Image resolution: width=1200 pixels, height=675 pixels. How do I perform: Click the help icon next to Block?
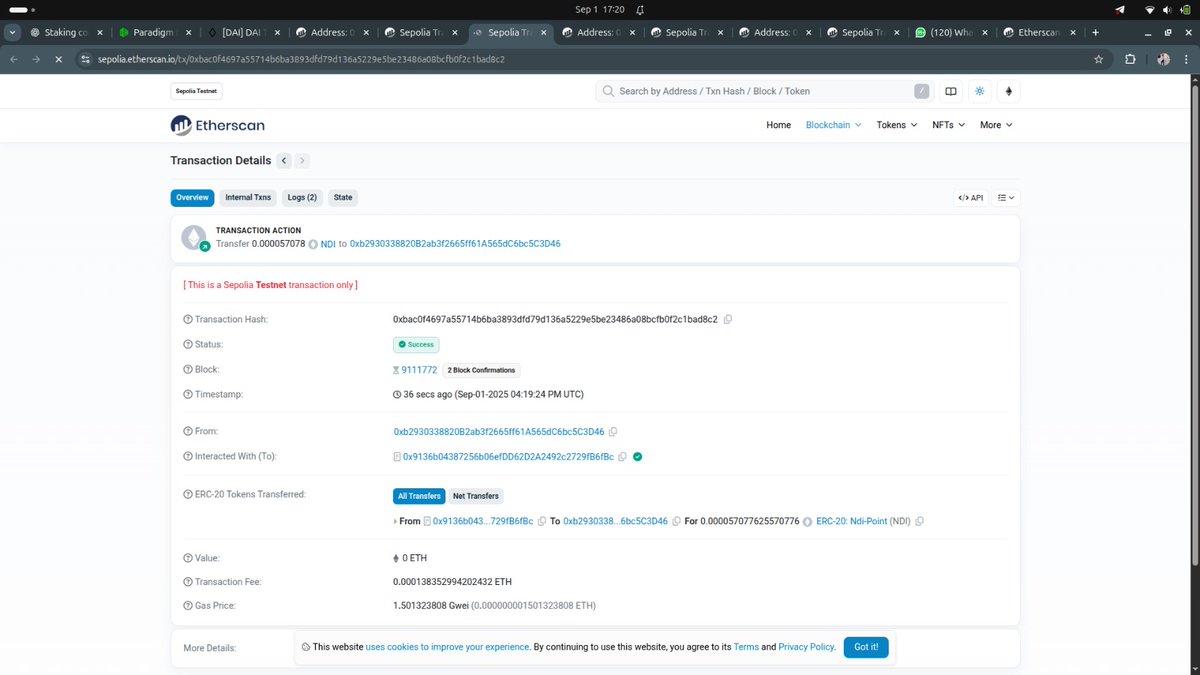[187, 370]
